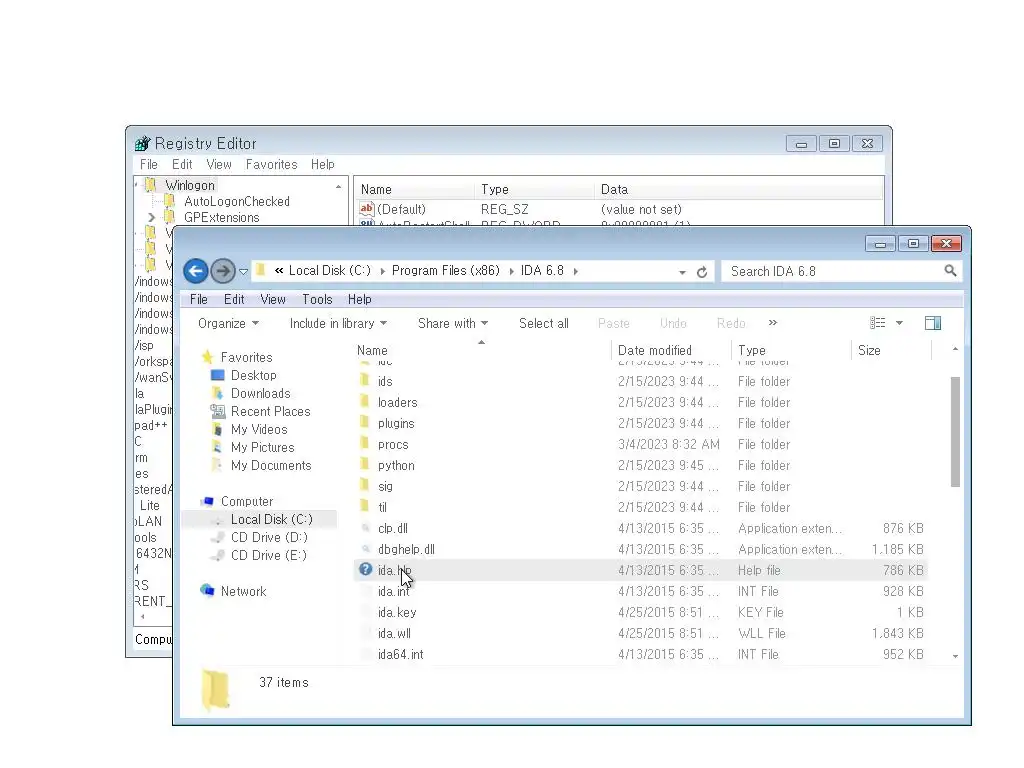Click the Undo toolbar button
Viewport: 1024px width, 768px height.
[673, 323]
